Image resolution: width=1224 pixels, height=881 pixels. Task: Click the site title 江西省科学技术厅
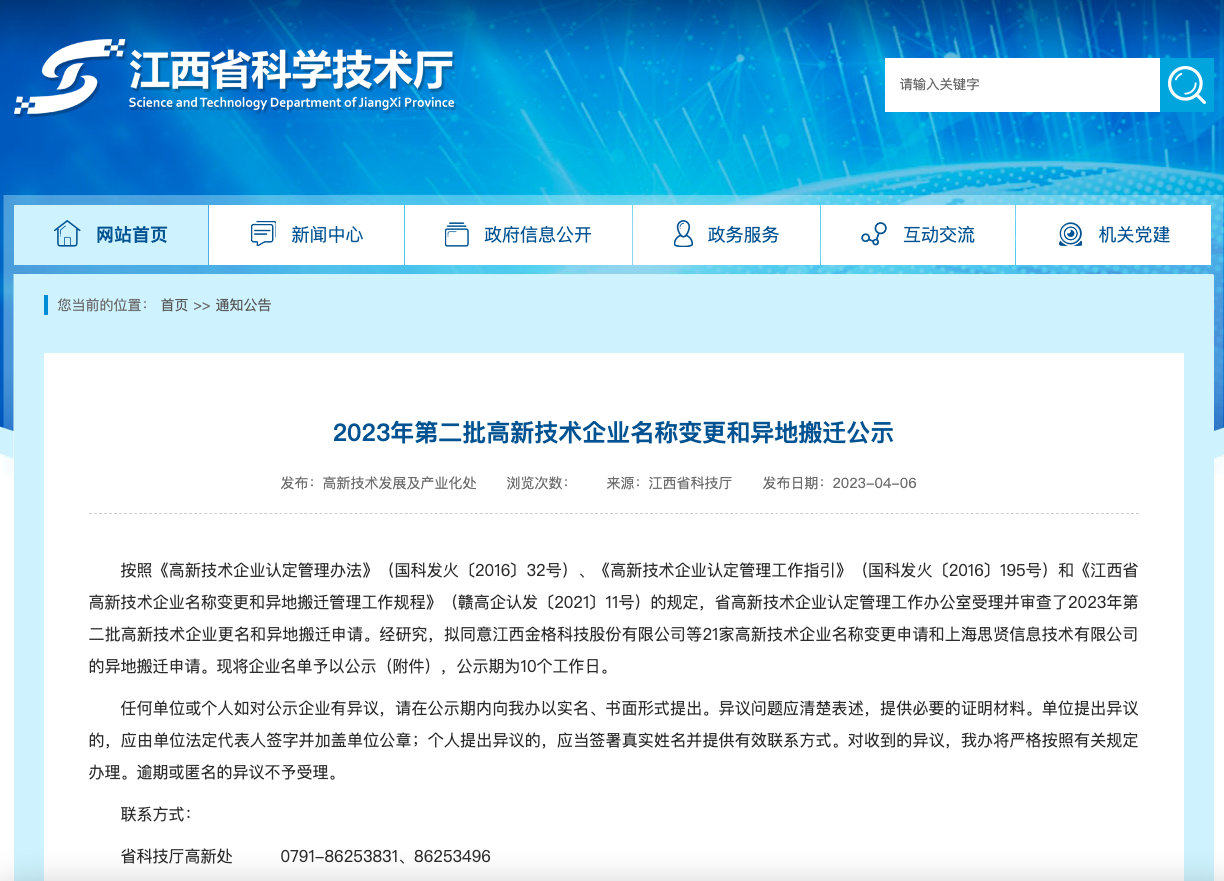(x=291, y=69)
